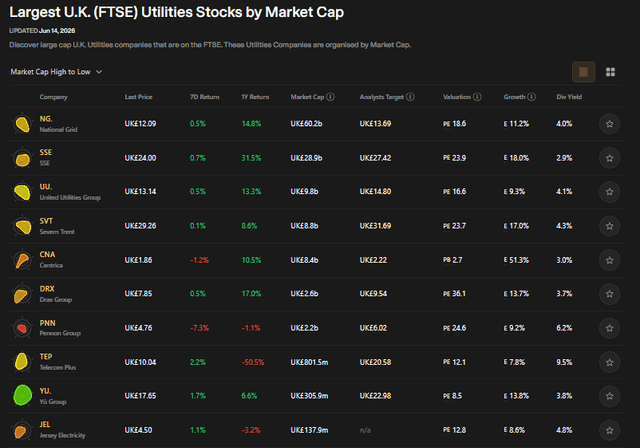Open the NG. ticker link
Image resolution: width=640 pixels, height=448 pixels.
[x=46, y=119]
